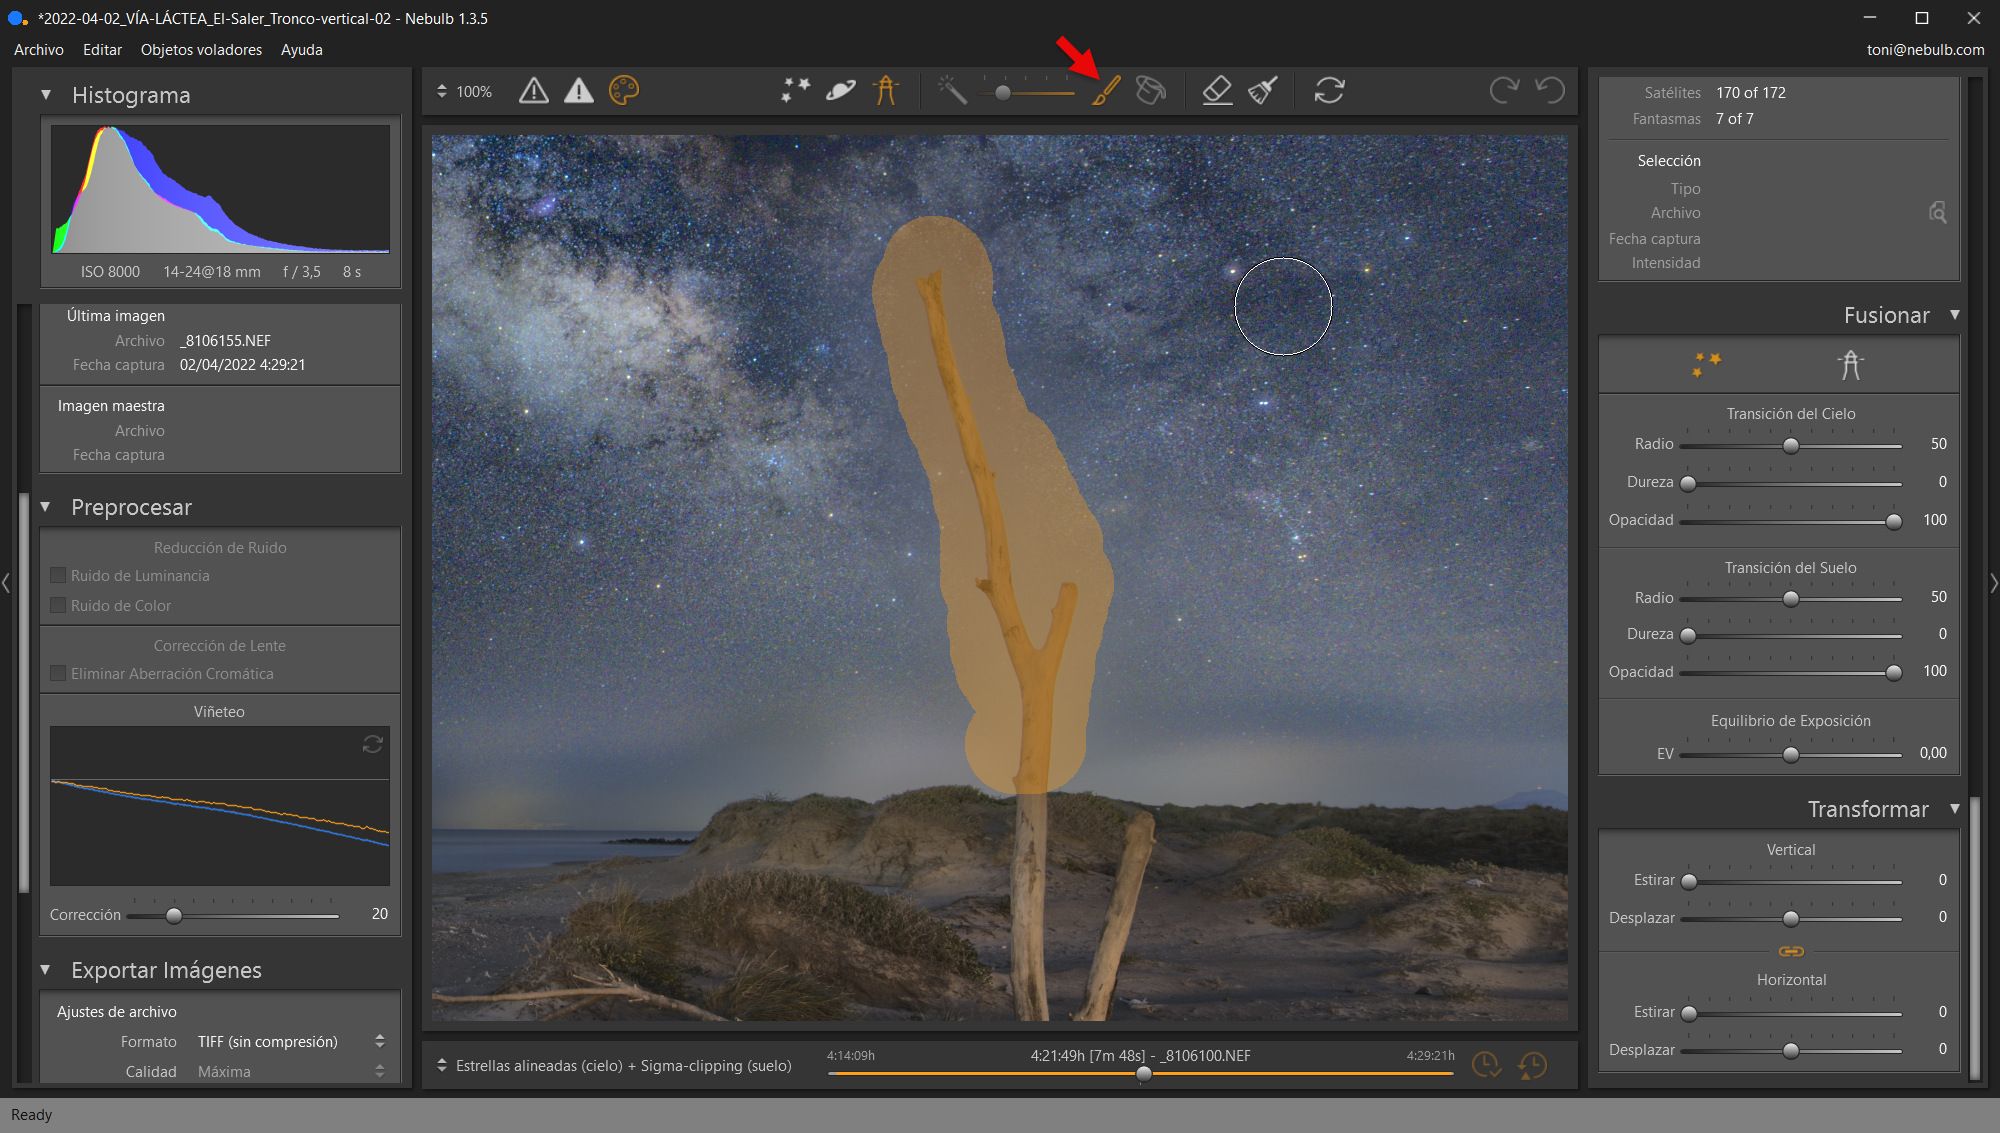Switch Fusionar to stars sky mode
2000x1133 pixels.
point(1706,365)
